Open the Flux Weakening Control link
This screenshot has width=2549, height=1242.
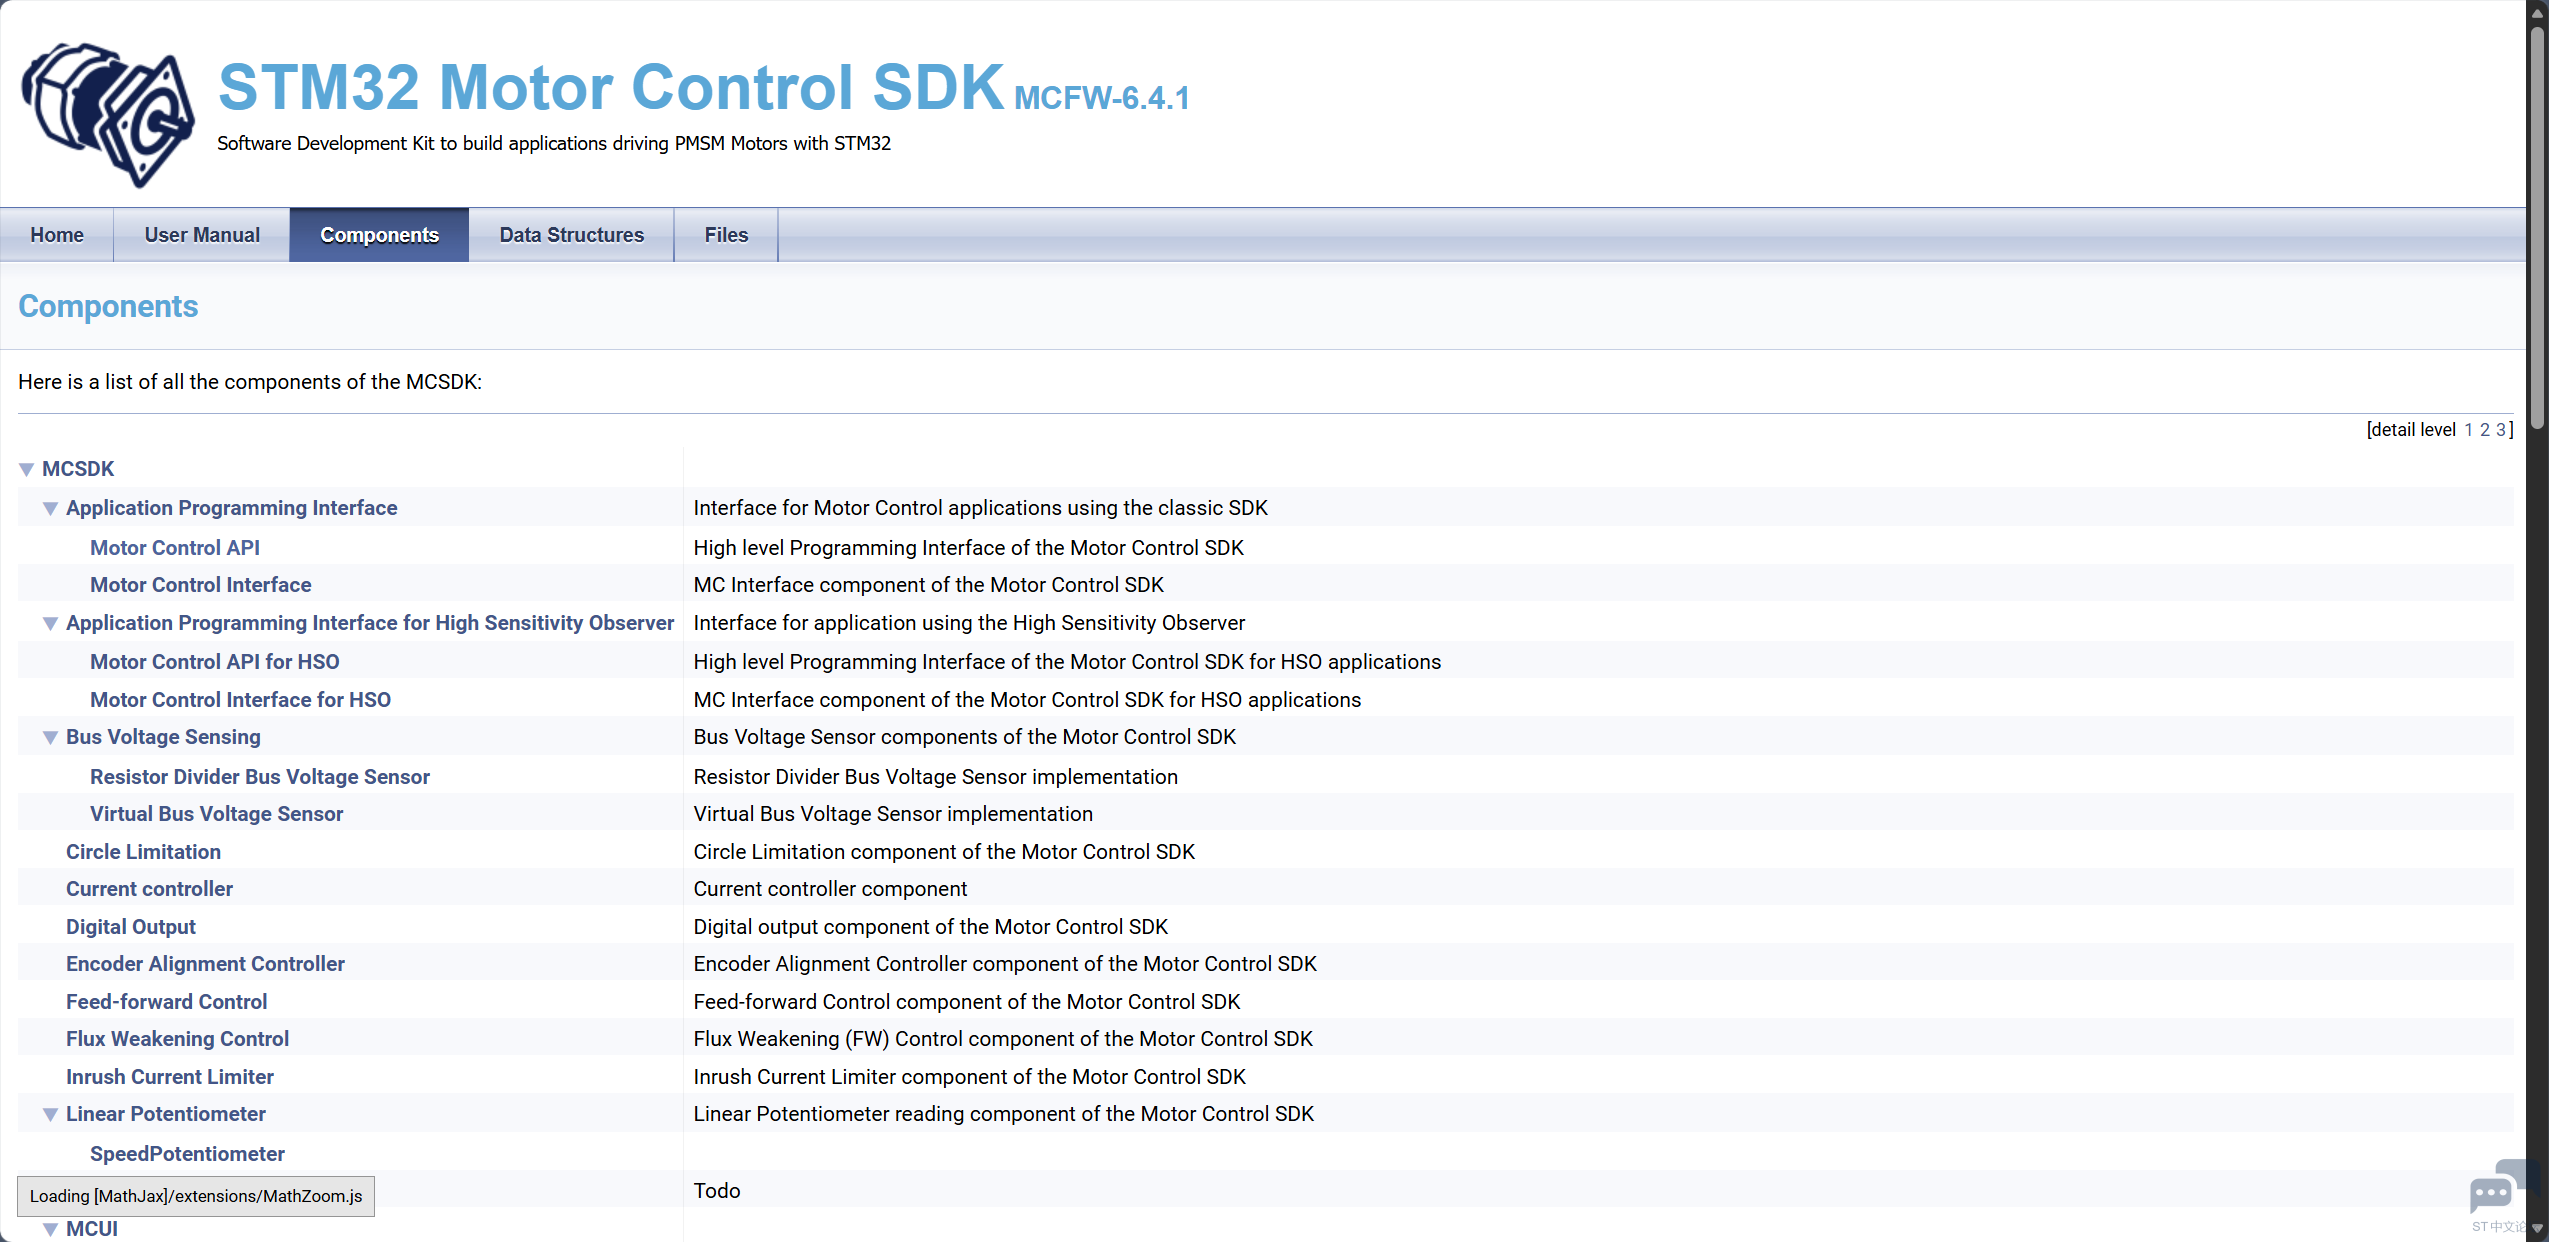coord(178,1039)
